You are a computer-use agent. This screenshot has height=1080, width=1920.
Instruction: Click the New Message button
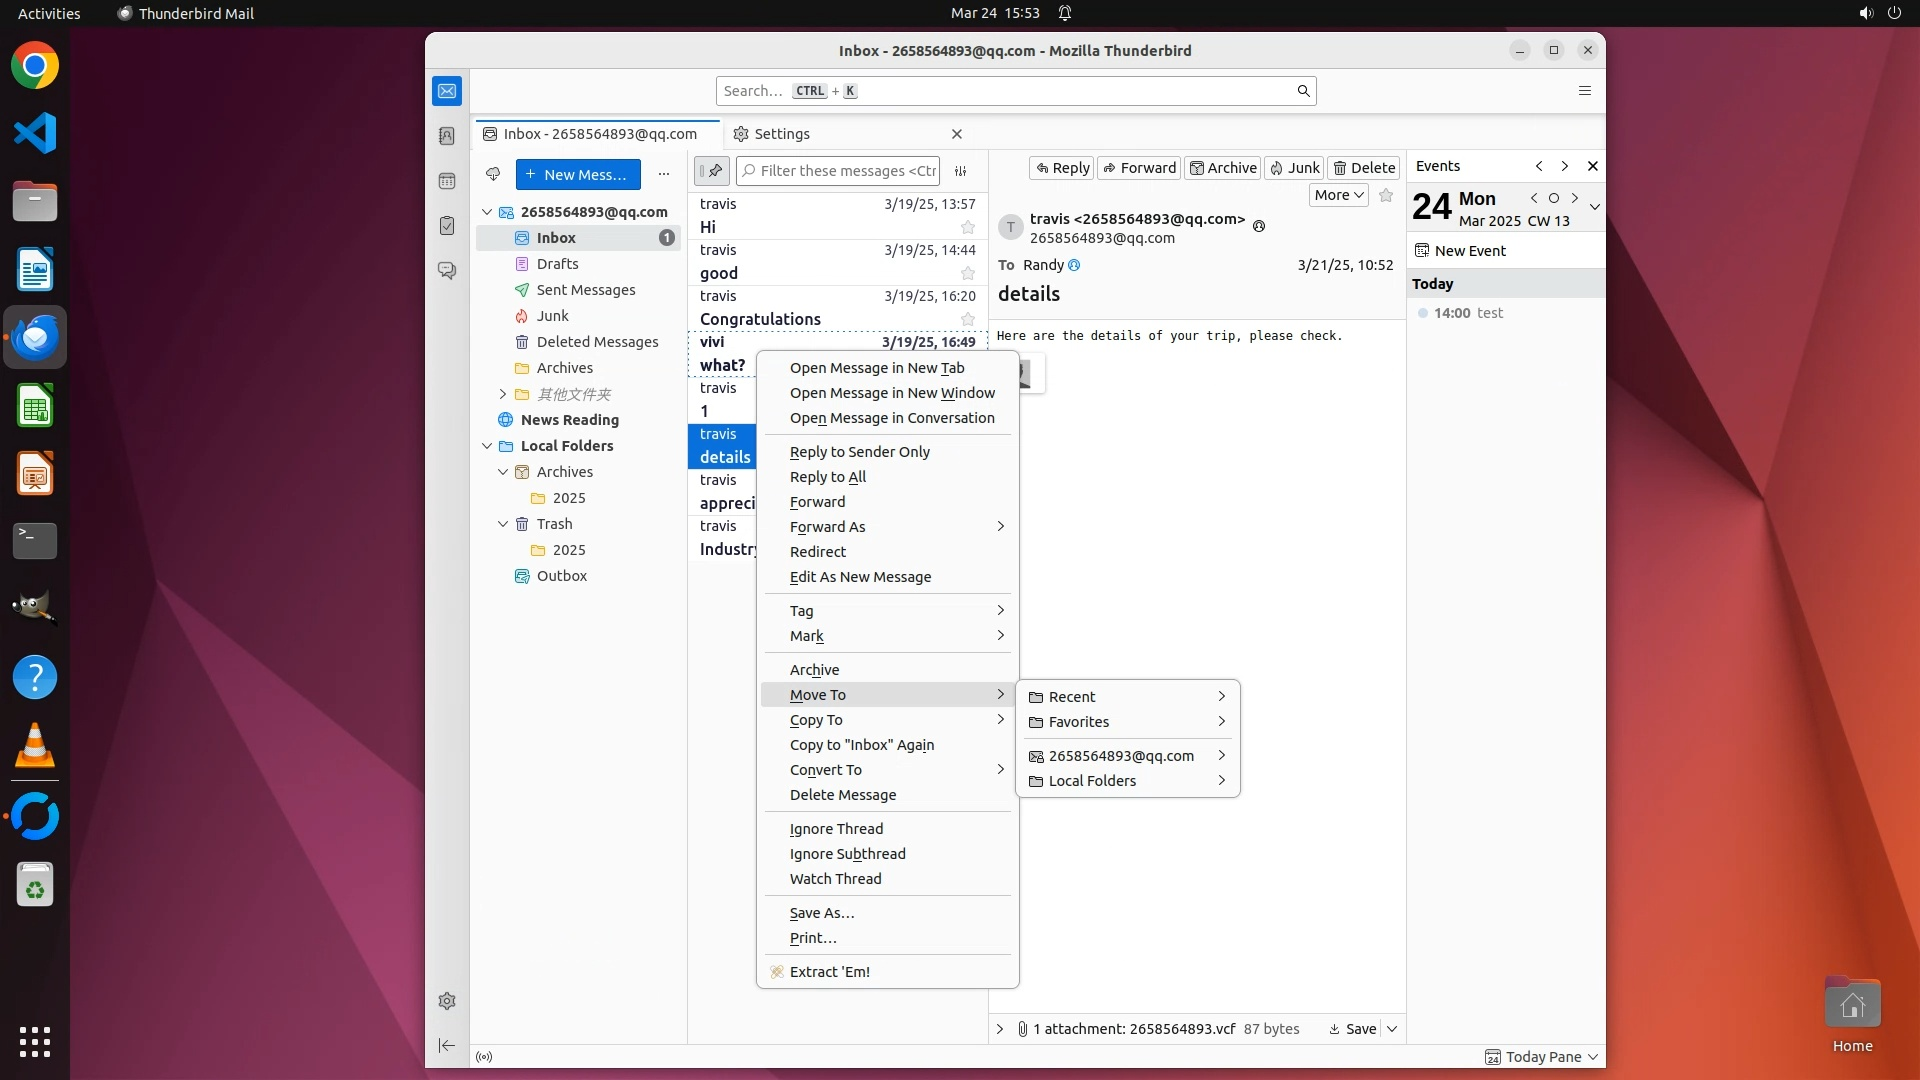(x=578, y=174)
